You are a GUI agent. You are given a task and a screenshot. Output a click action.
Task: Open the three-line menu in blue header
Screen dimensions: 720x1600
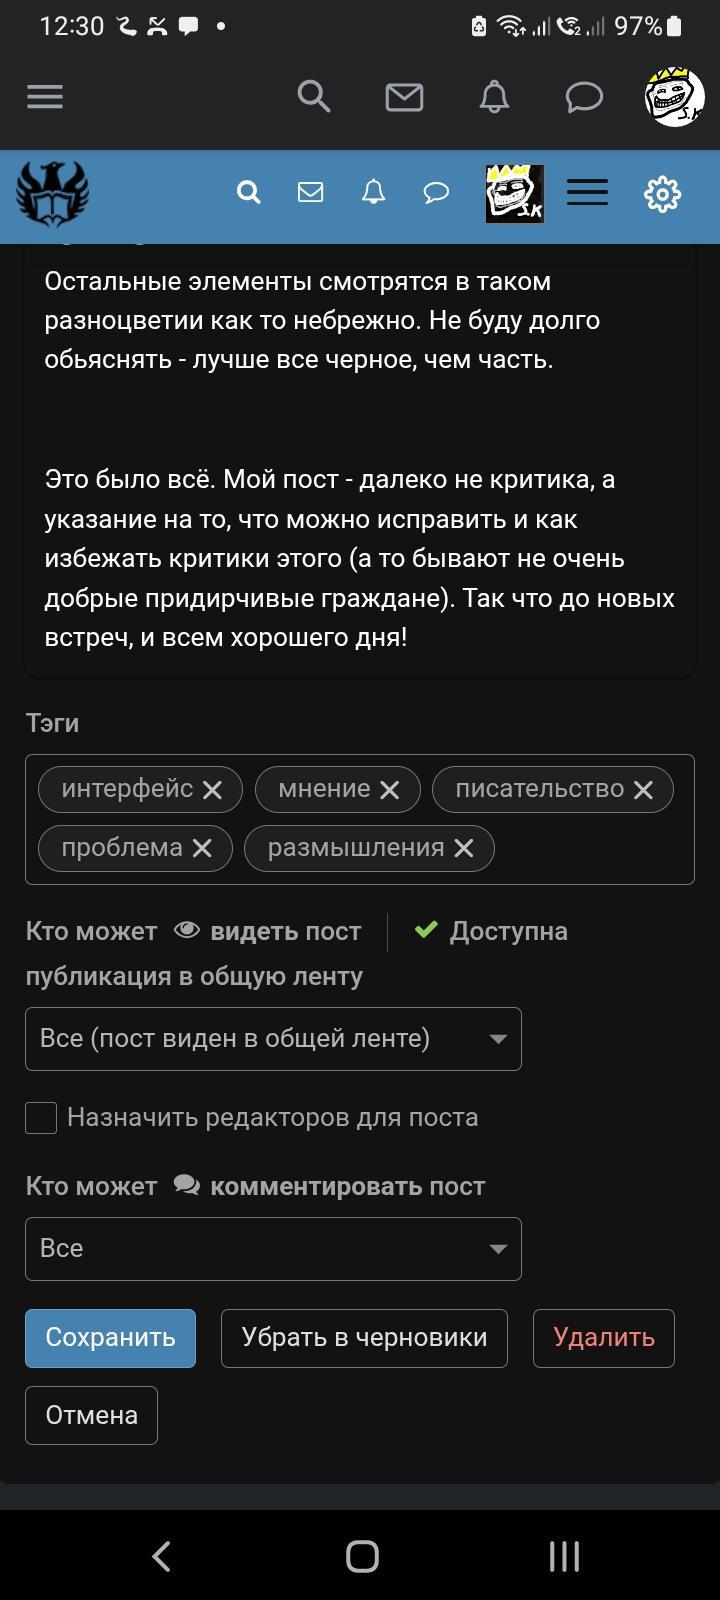coord(587,193)
